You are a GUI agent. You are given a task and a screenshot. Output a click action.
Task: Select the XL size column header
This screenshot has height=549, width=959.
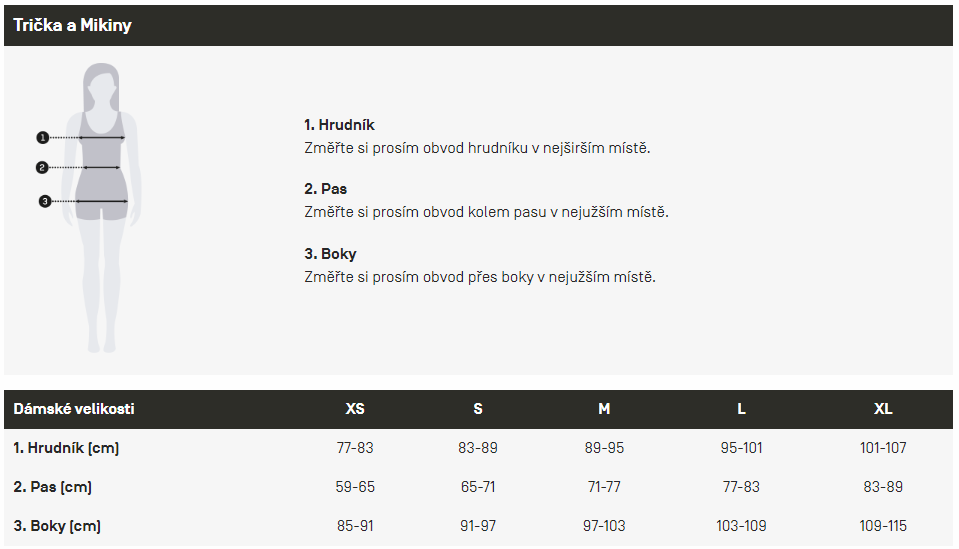click(x=883, y=409)
